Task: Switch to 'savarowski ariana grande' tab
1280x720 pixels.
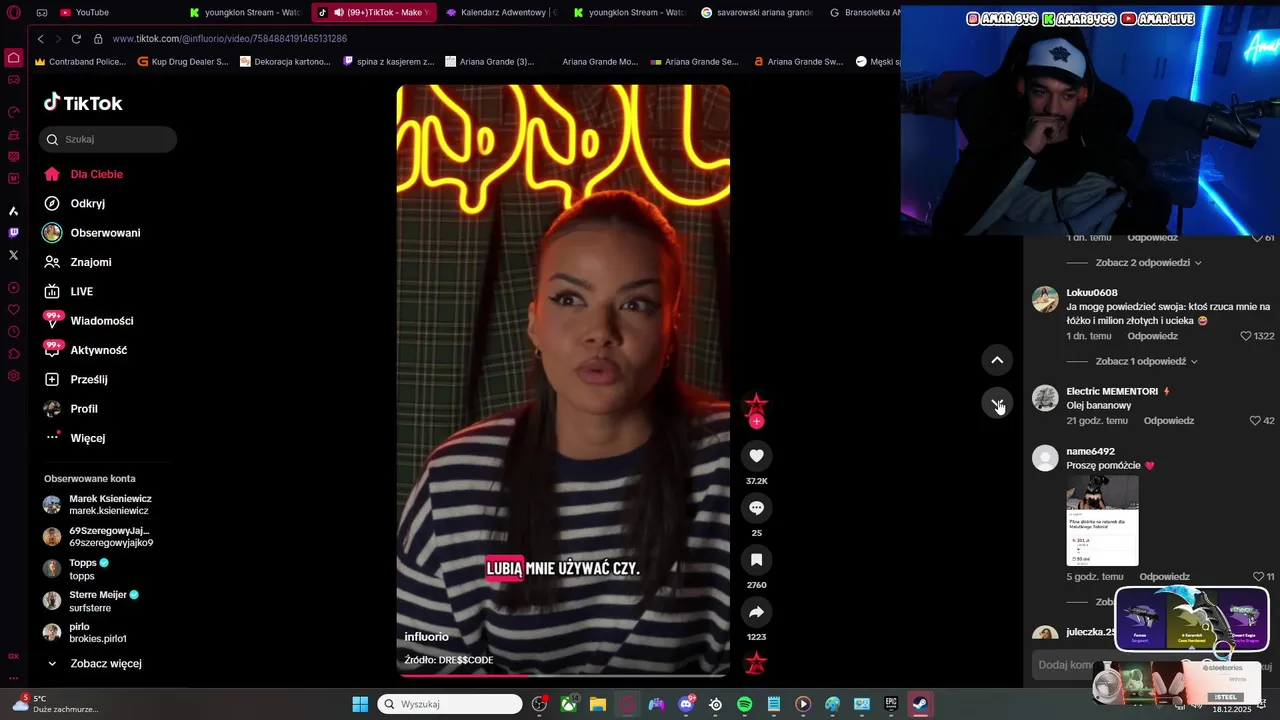Action: (x=757, y=13)
